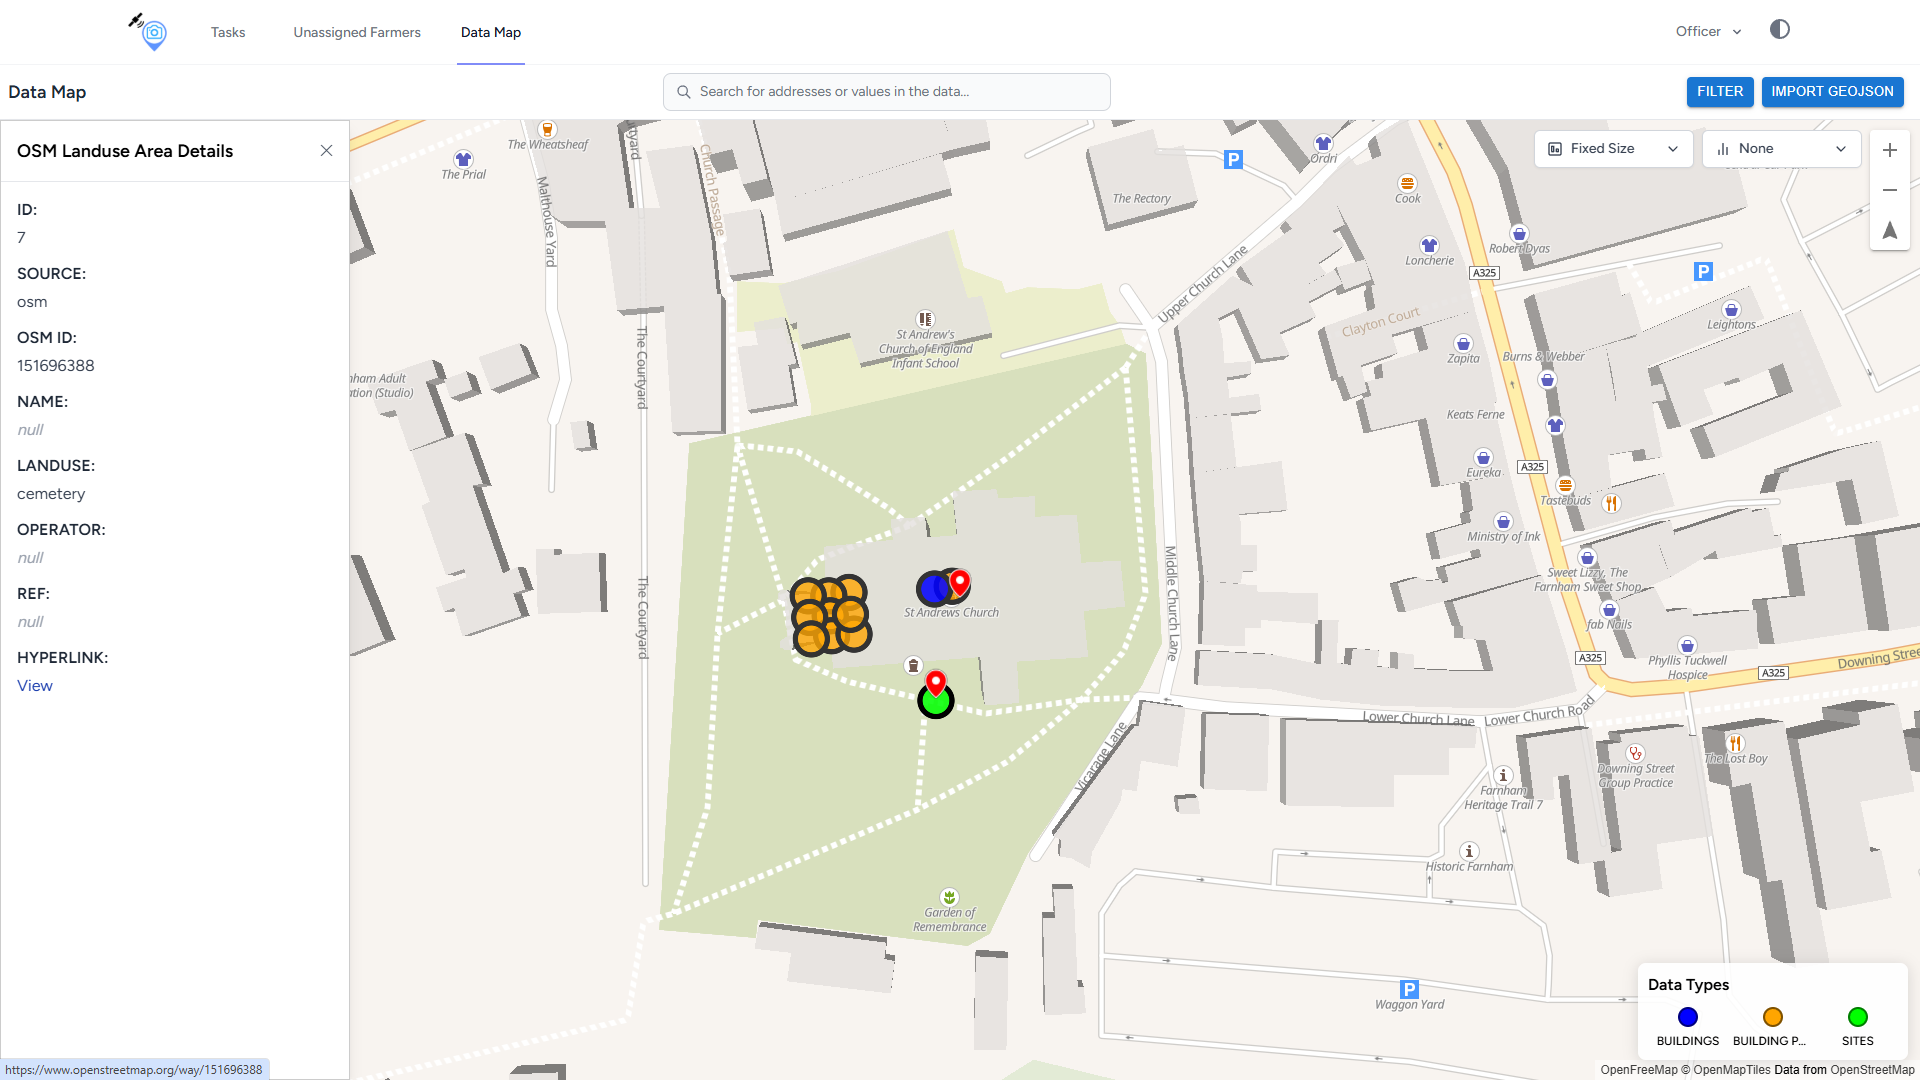The height and width of the screenshot is (1080, 1920).
Task: Open the Unassigned Farmers tab
Action: tap(357, 32)
